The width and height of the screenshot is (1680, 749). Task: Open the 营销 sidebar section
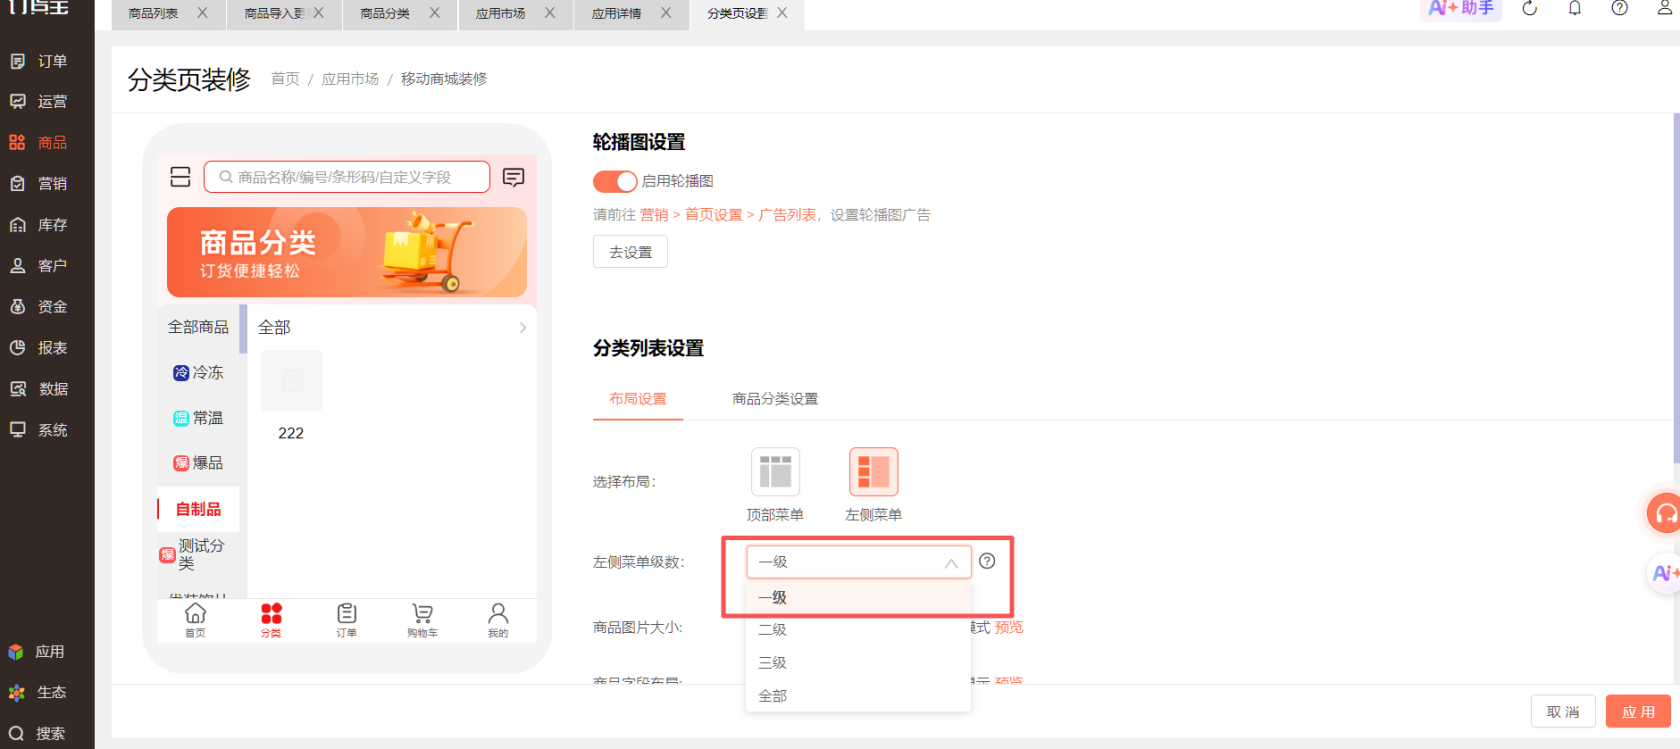tap(40, 184)
